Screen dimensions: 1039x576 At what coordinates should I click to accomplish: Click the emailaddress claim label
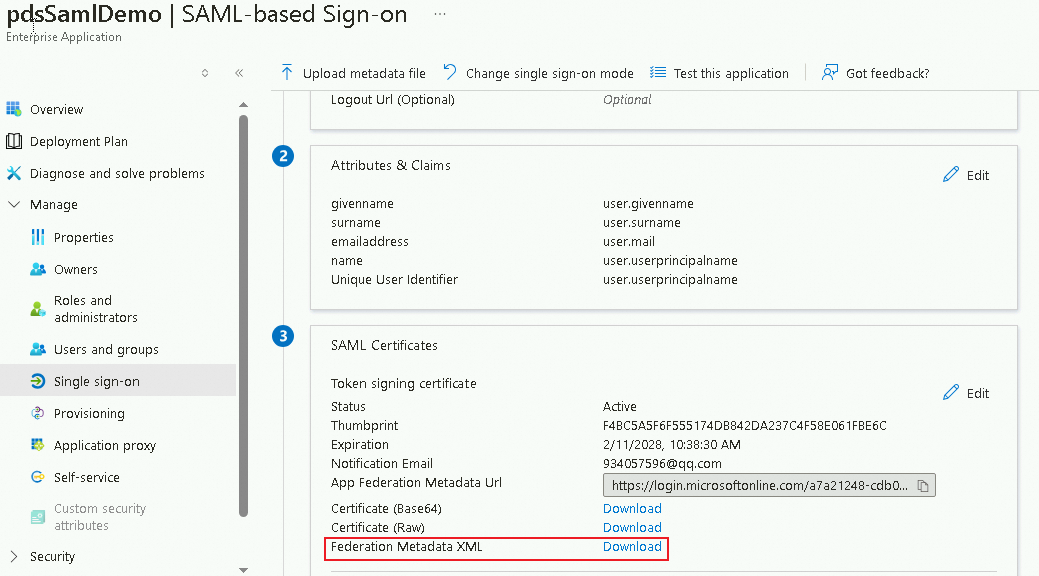[x=370, y=242]
